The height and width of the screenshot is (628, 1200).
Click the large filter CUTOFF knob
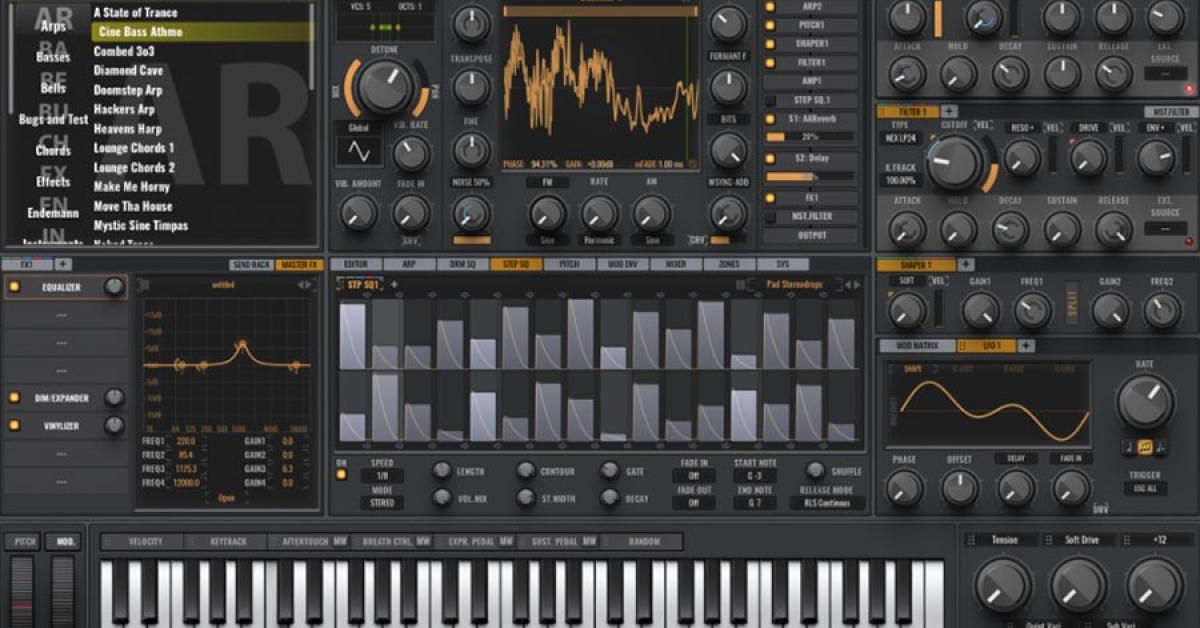coord(957,161)
